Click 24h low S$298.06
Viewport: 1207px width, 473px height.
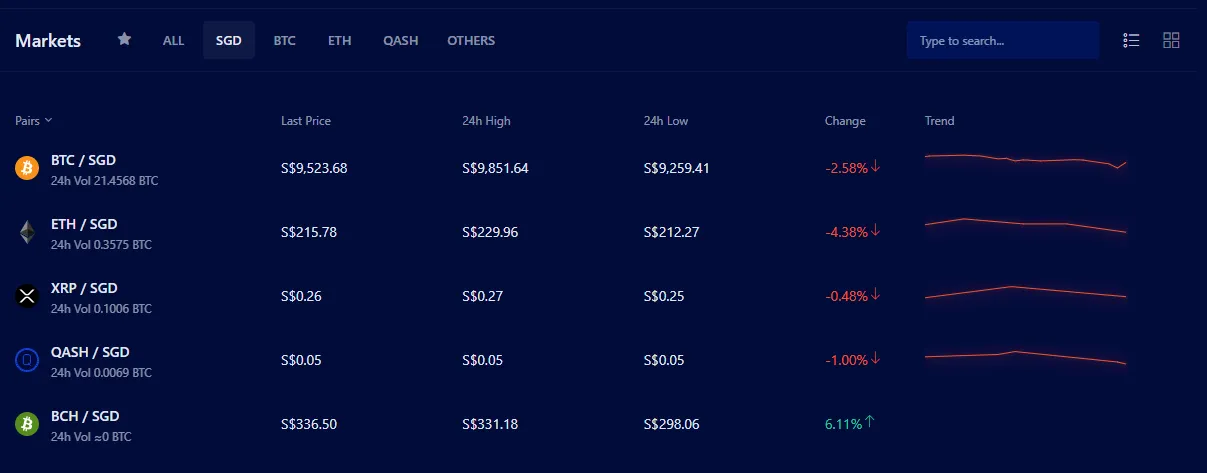point(672,424)
